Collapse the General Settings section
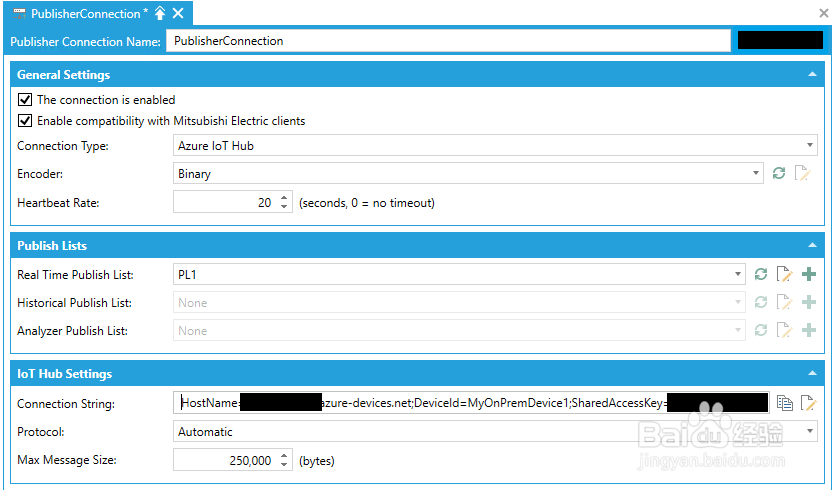The height and width of the screenshot is (490, 832). click(x=812, y=74)
